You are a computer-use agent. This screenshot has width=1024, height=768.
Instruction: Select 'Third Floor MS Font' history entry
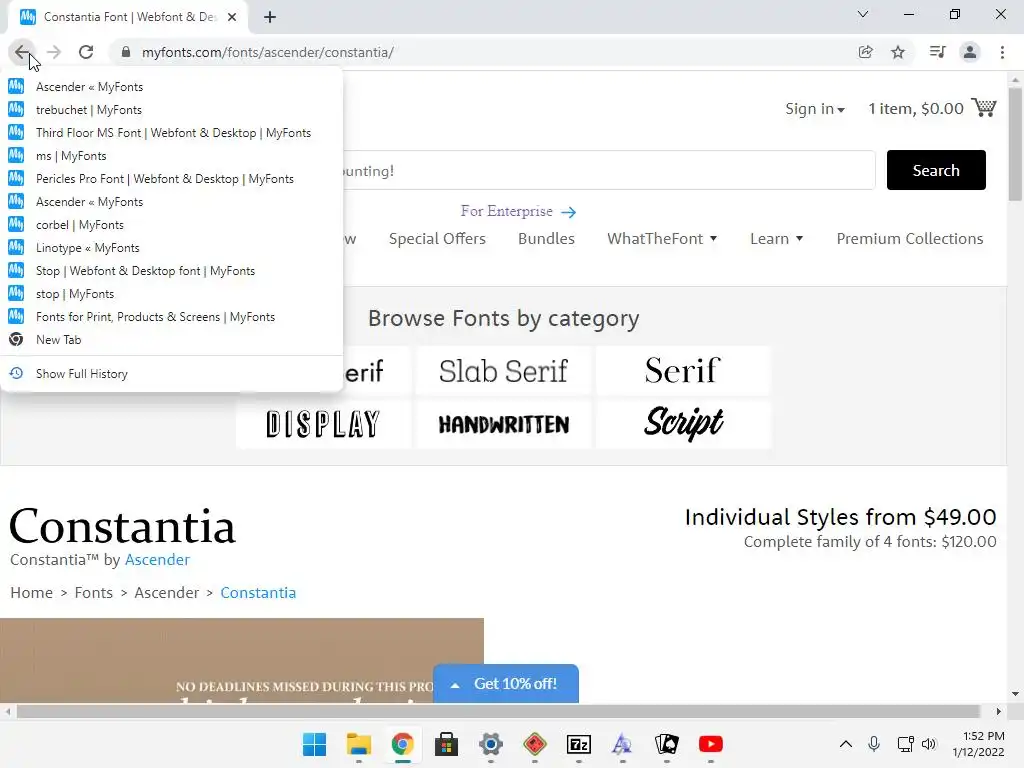pyautogui.click(x=171, y=133)
